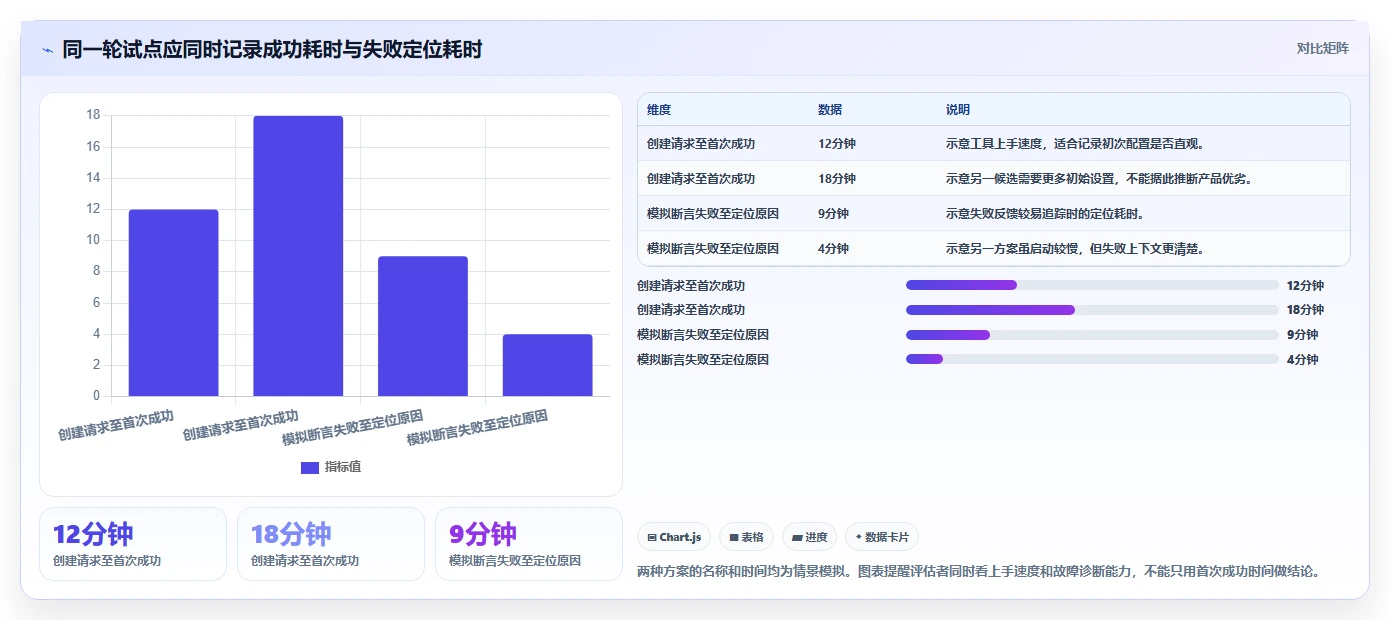This screenshot has height=620, width=1390.
Task: Click the 说明 table column header
Action: pos(958,110)
